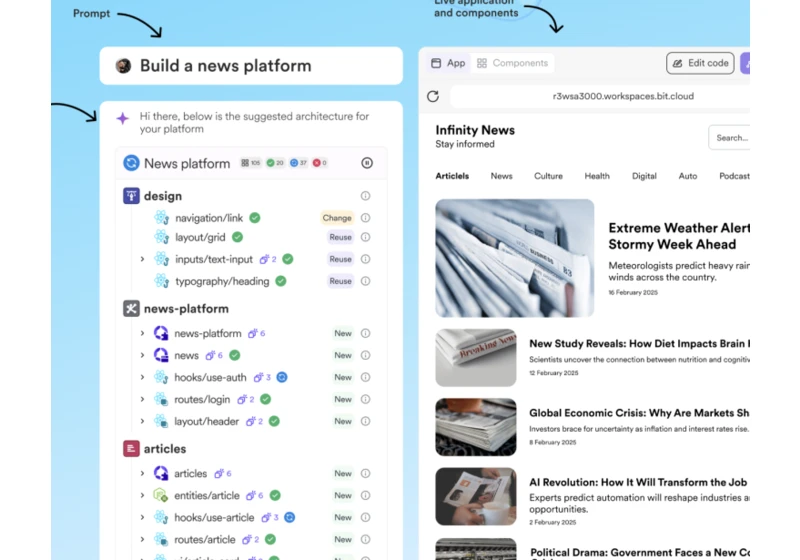The width and height of the screenshot is (800, 560).
Task: Click the Podcast category tab
Action: coord(734,176)
